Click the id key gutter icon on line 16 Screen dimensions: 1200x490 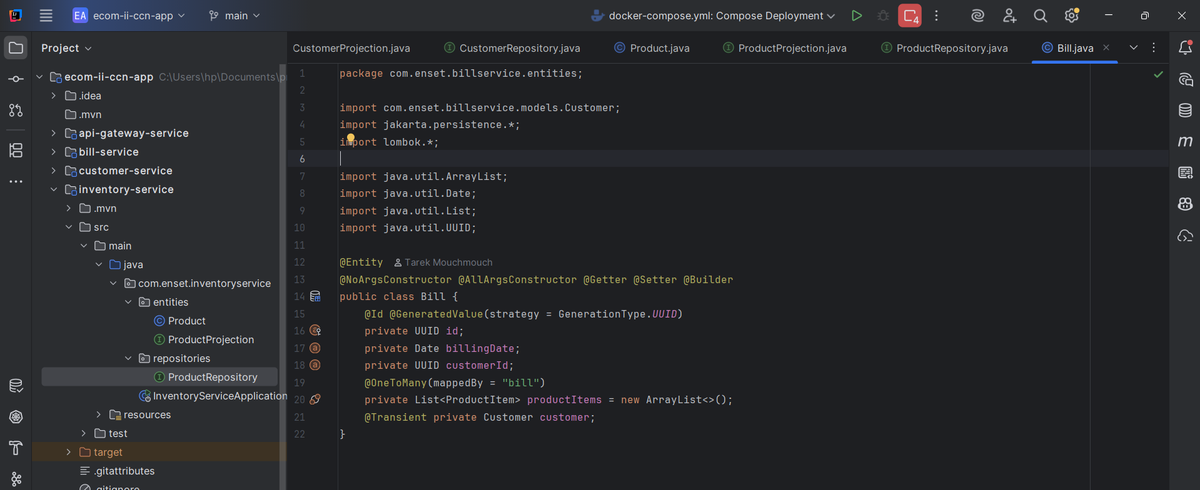[315, 329]
